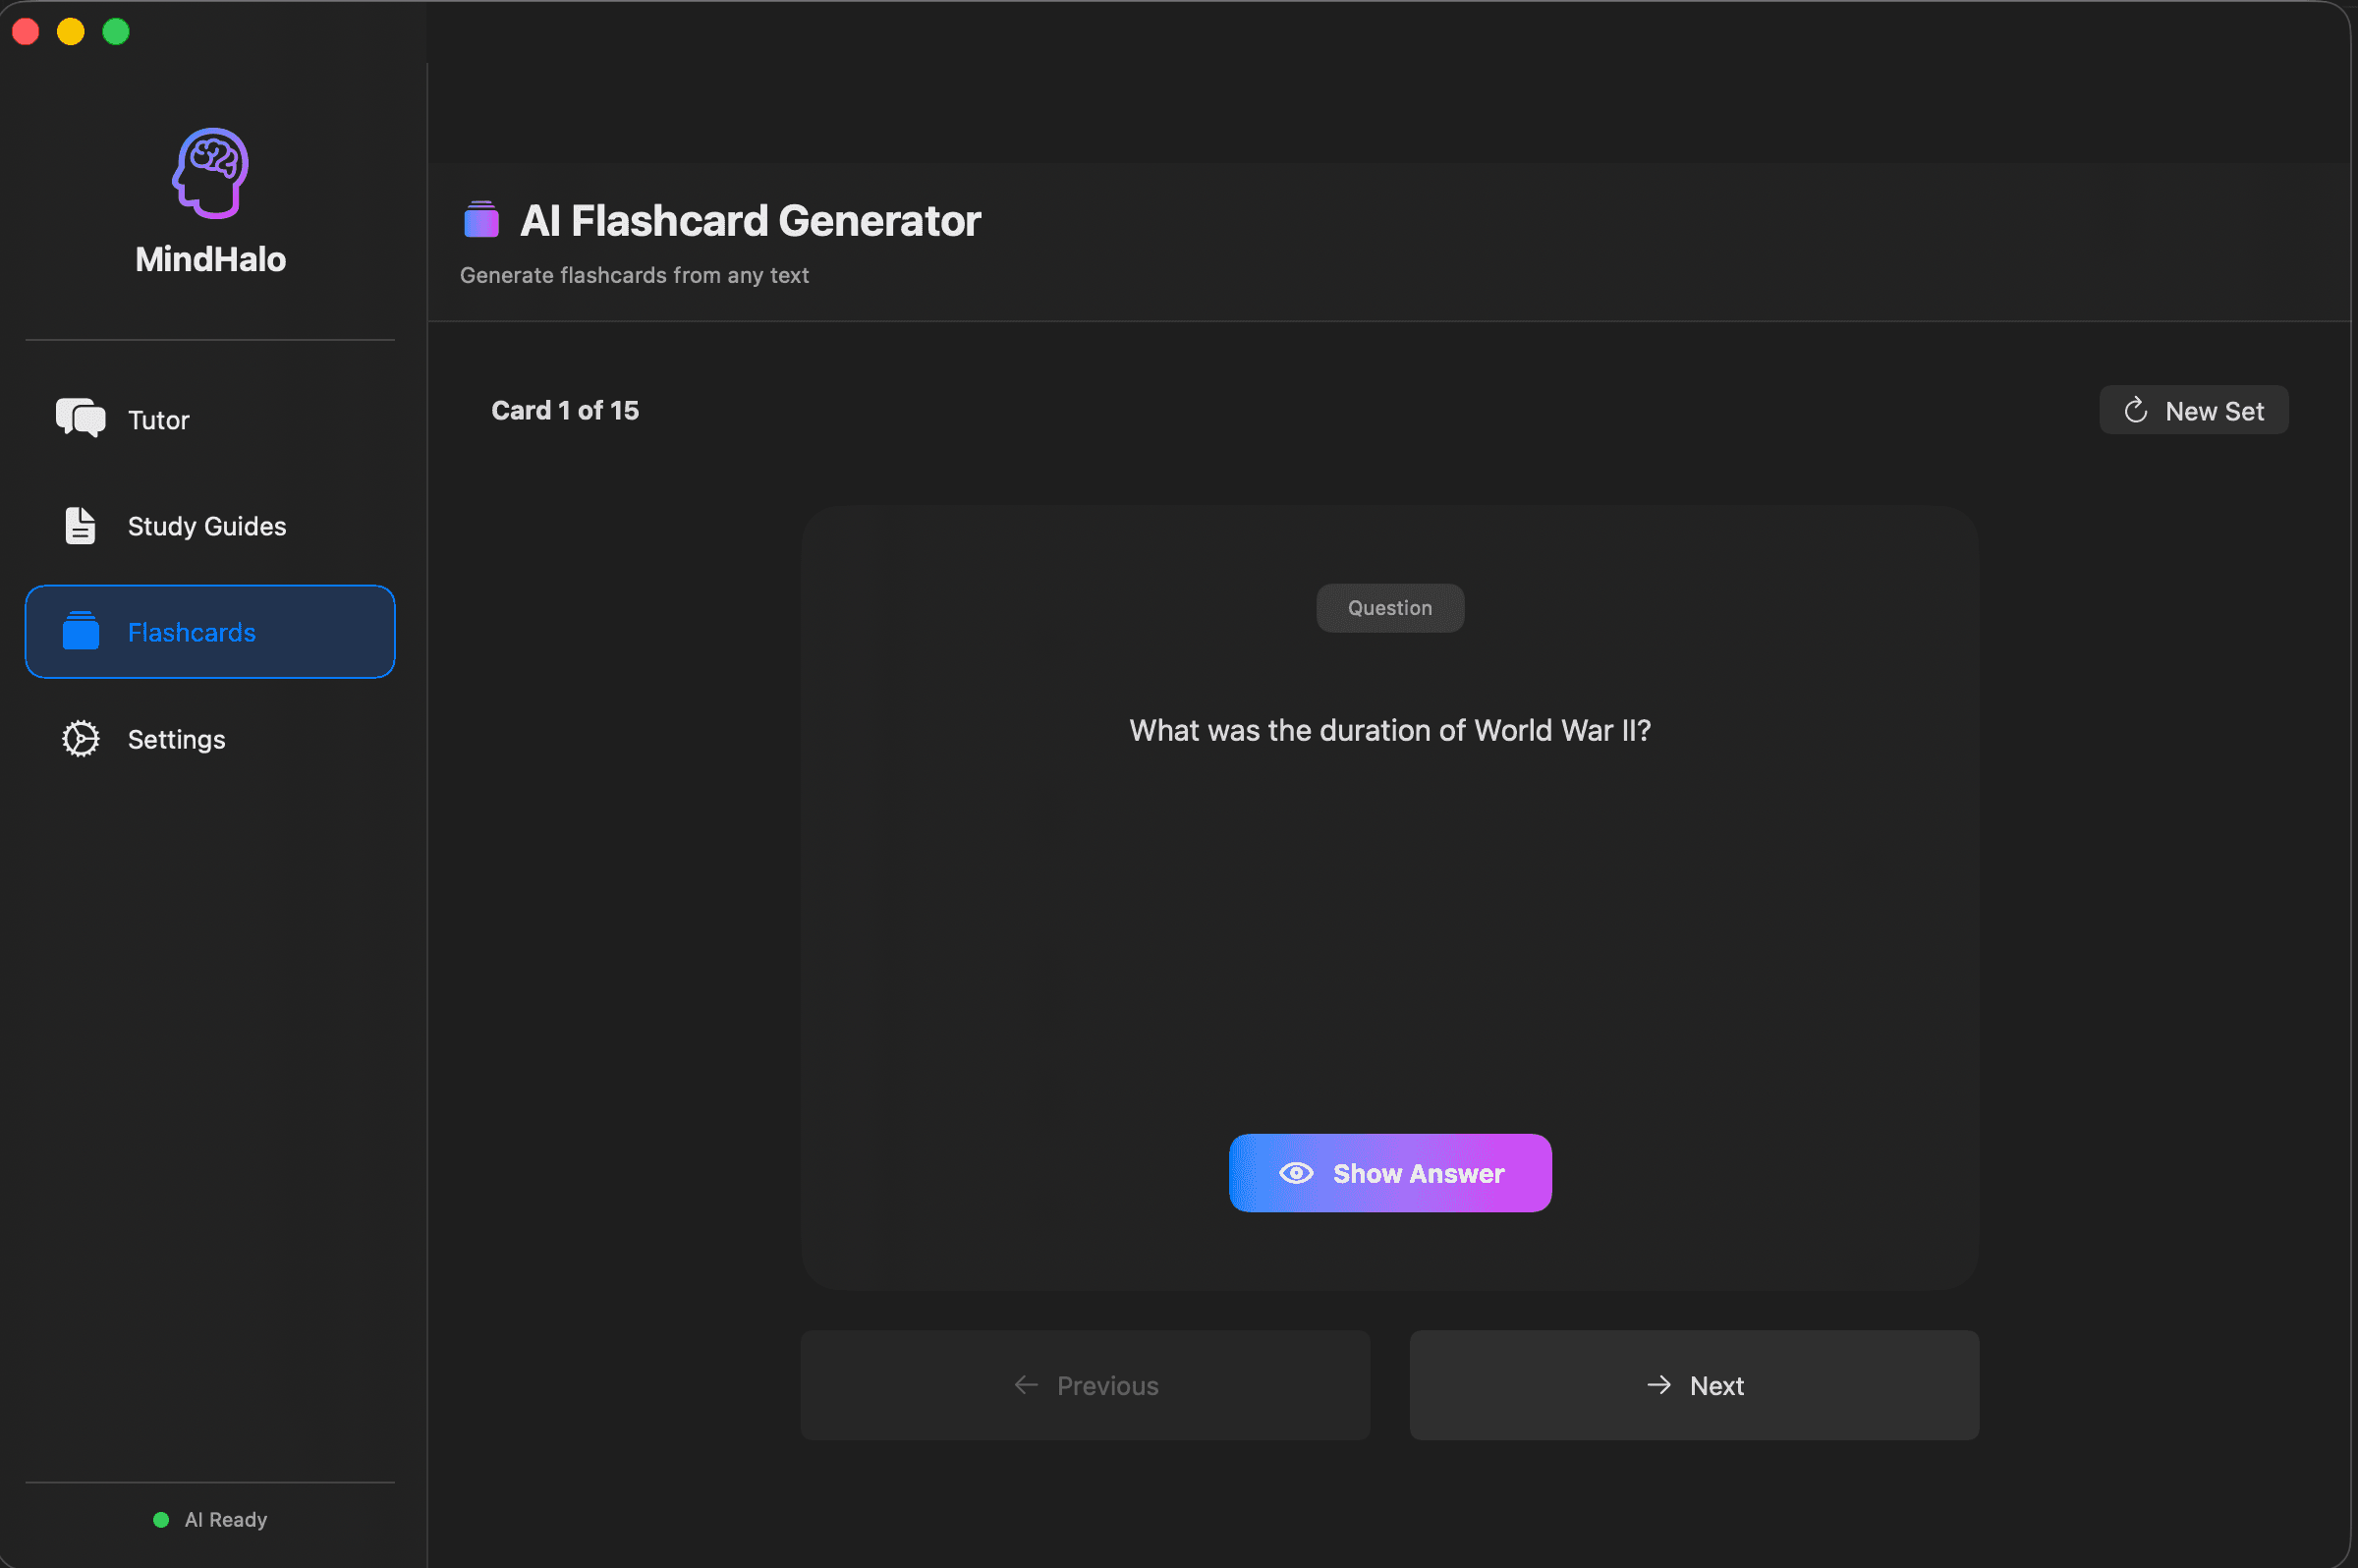Reveal the answer with Show Answer
2358x1568 pixels.
tap(1389, 1172)
